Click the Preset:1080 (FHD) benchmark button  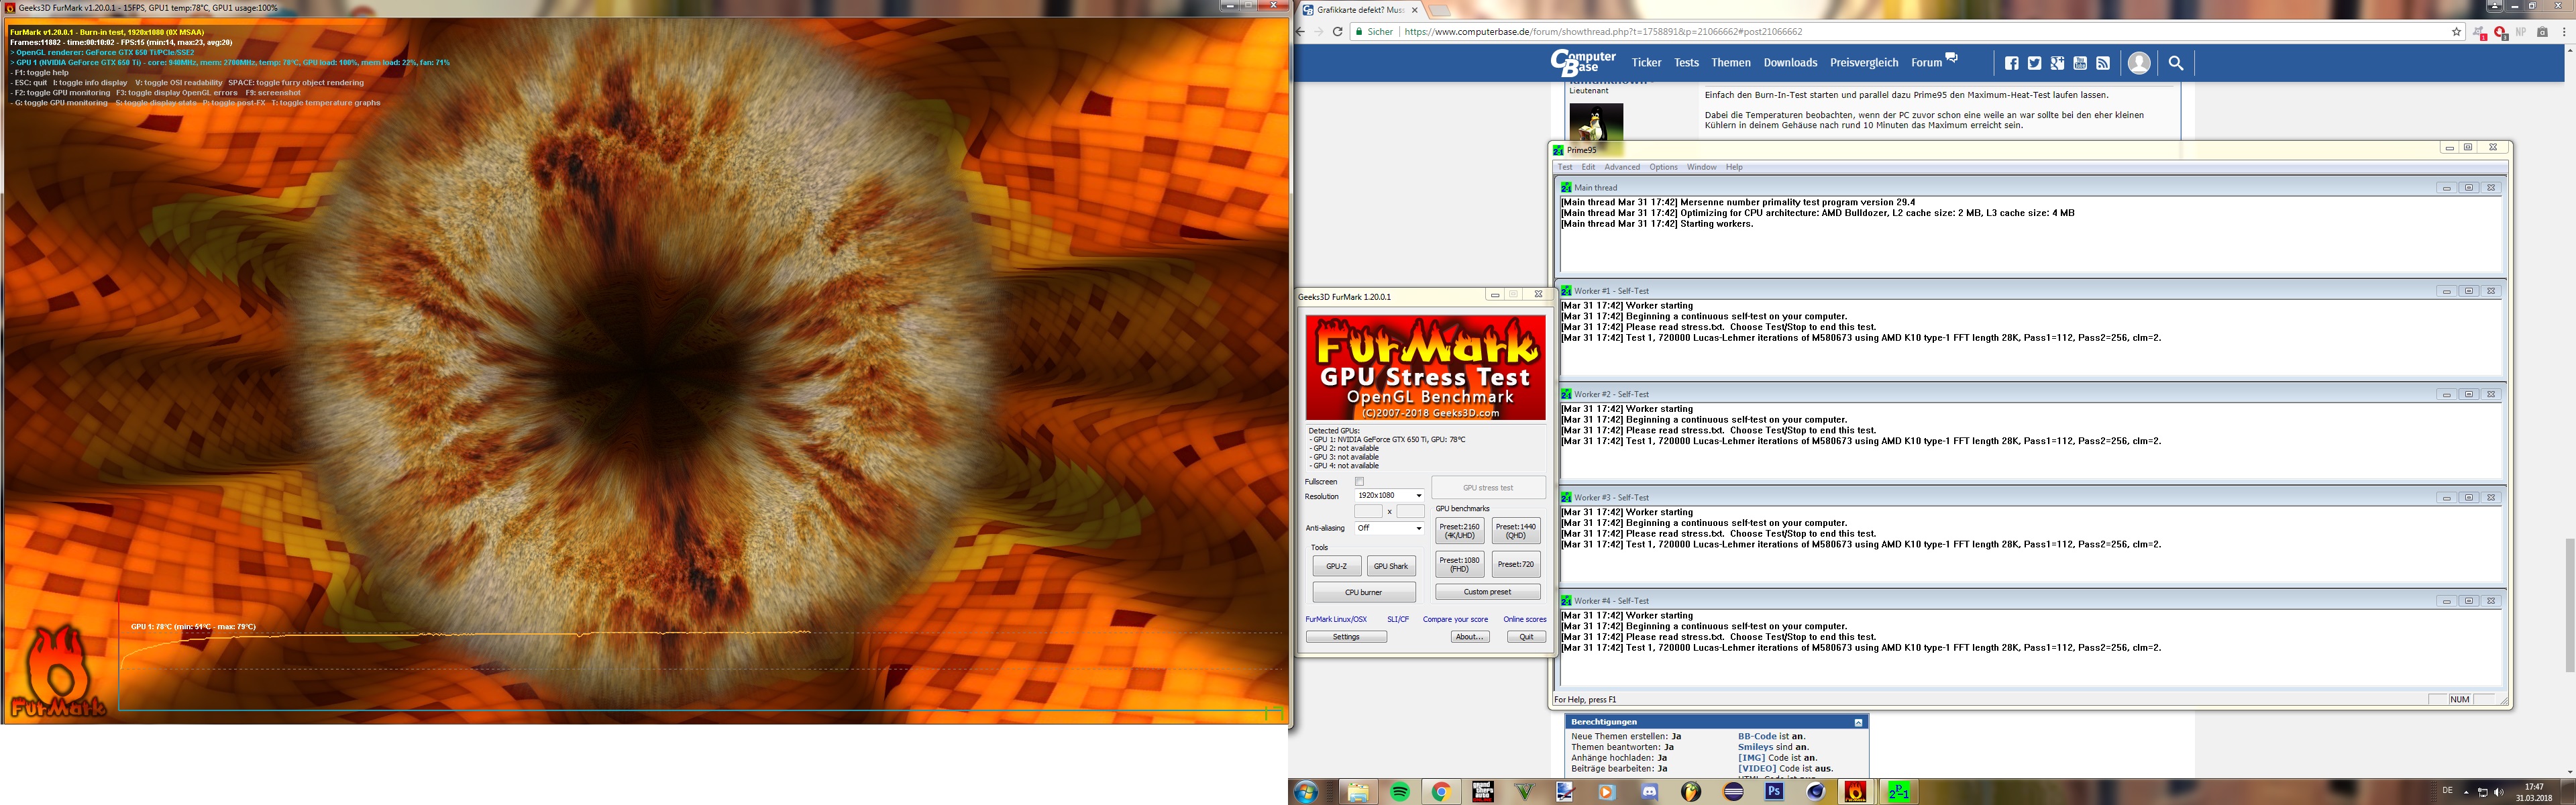point(1459,565)
